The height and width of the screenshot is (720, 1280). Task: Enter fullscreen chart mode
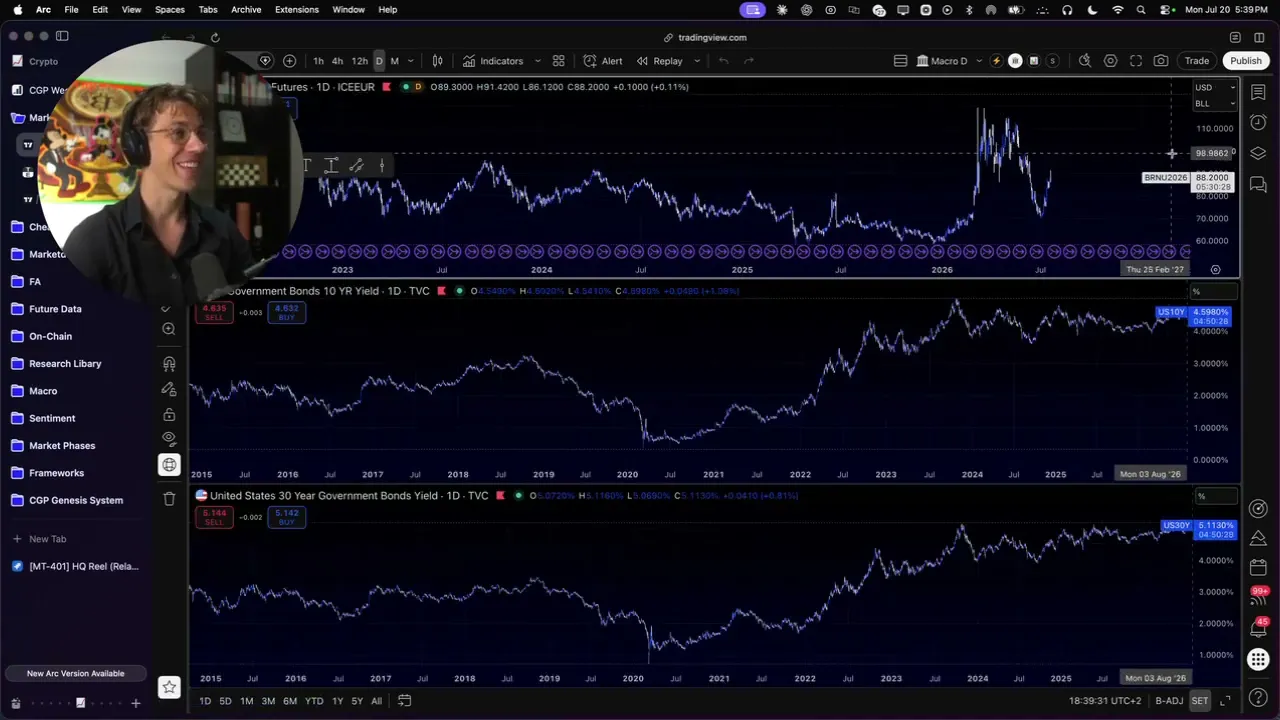1136,61
